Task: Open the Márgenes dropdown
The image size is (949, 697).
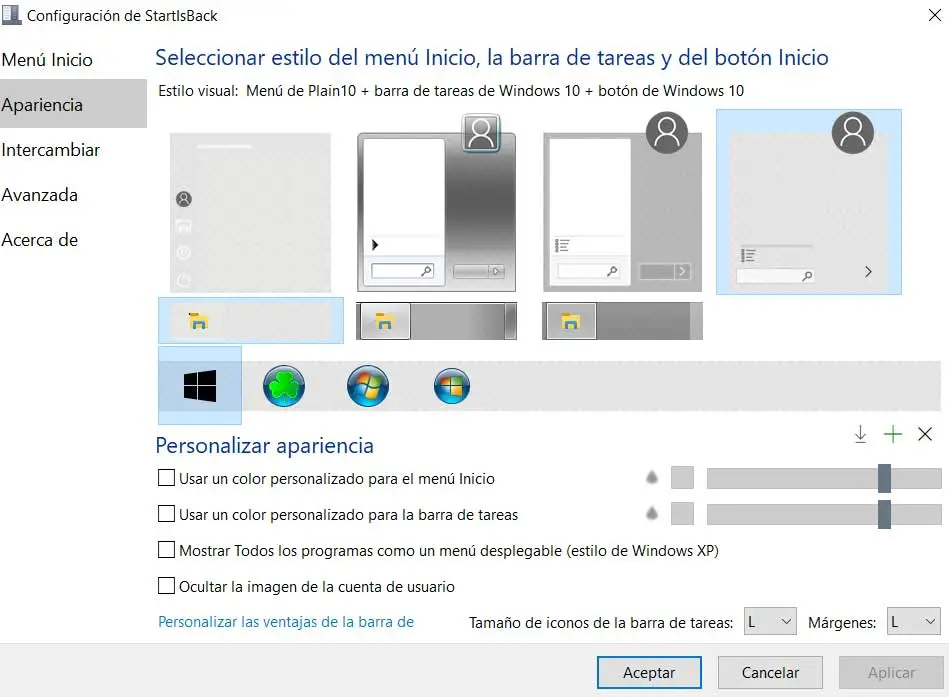Action: tap(913, 621)
